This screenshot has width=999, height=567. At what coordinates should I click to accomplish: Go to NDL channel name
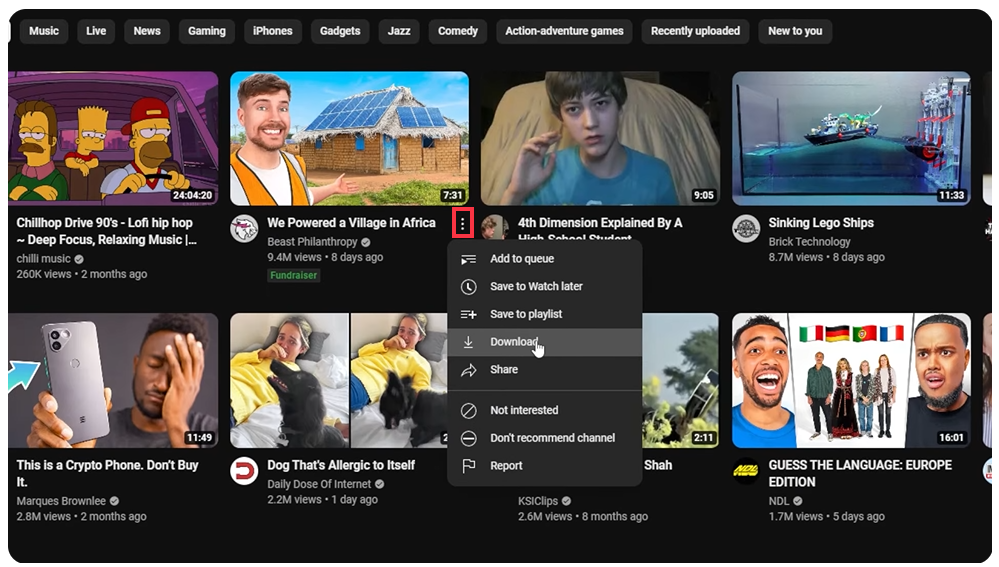click(779, 501)
